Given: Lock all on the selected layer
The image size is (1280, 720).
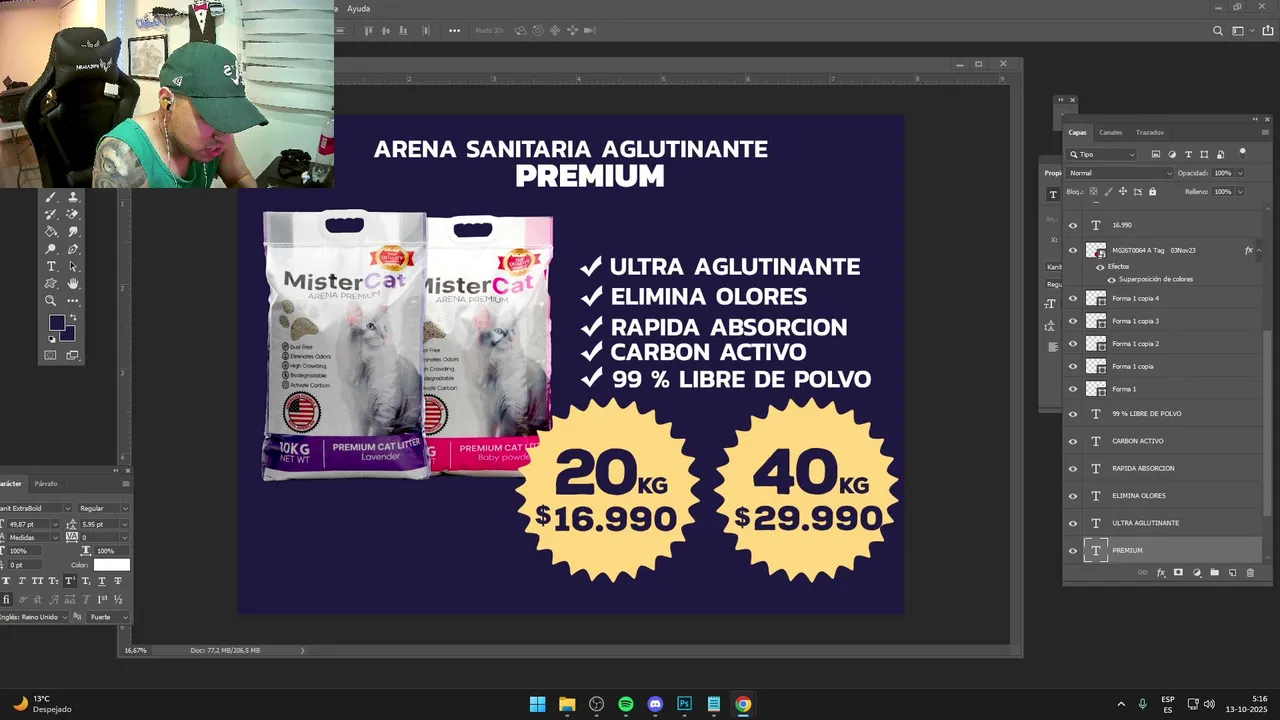Looking at the screenshot, I should tap(1152, 192).
